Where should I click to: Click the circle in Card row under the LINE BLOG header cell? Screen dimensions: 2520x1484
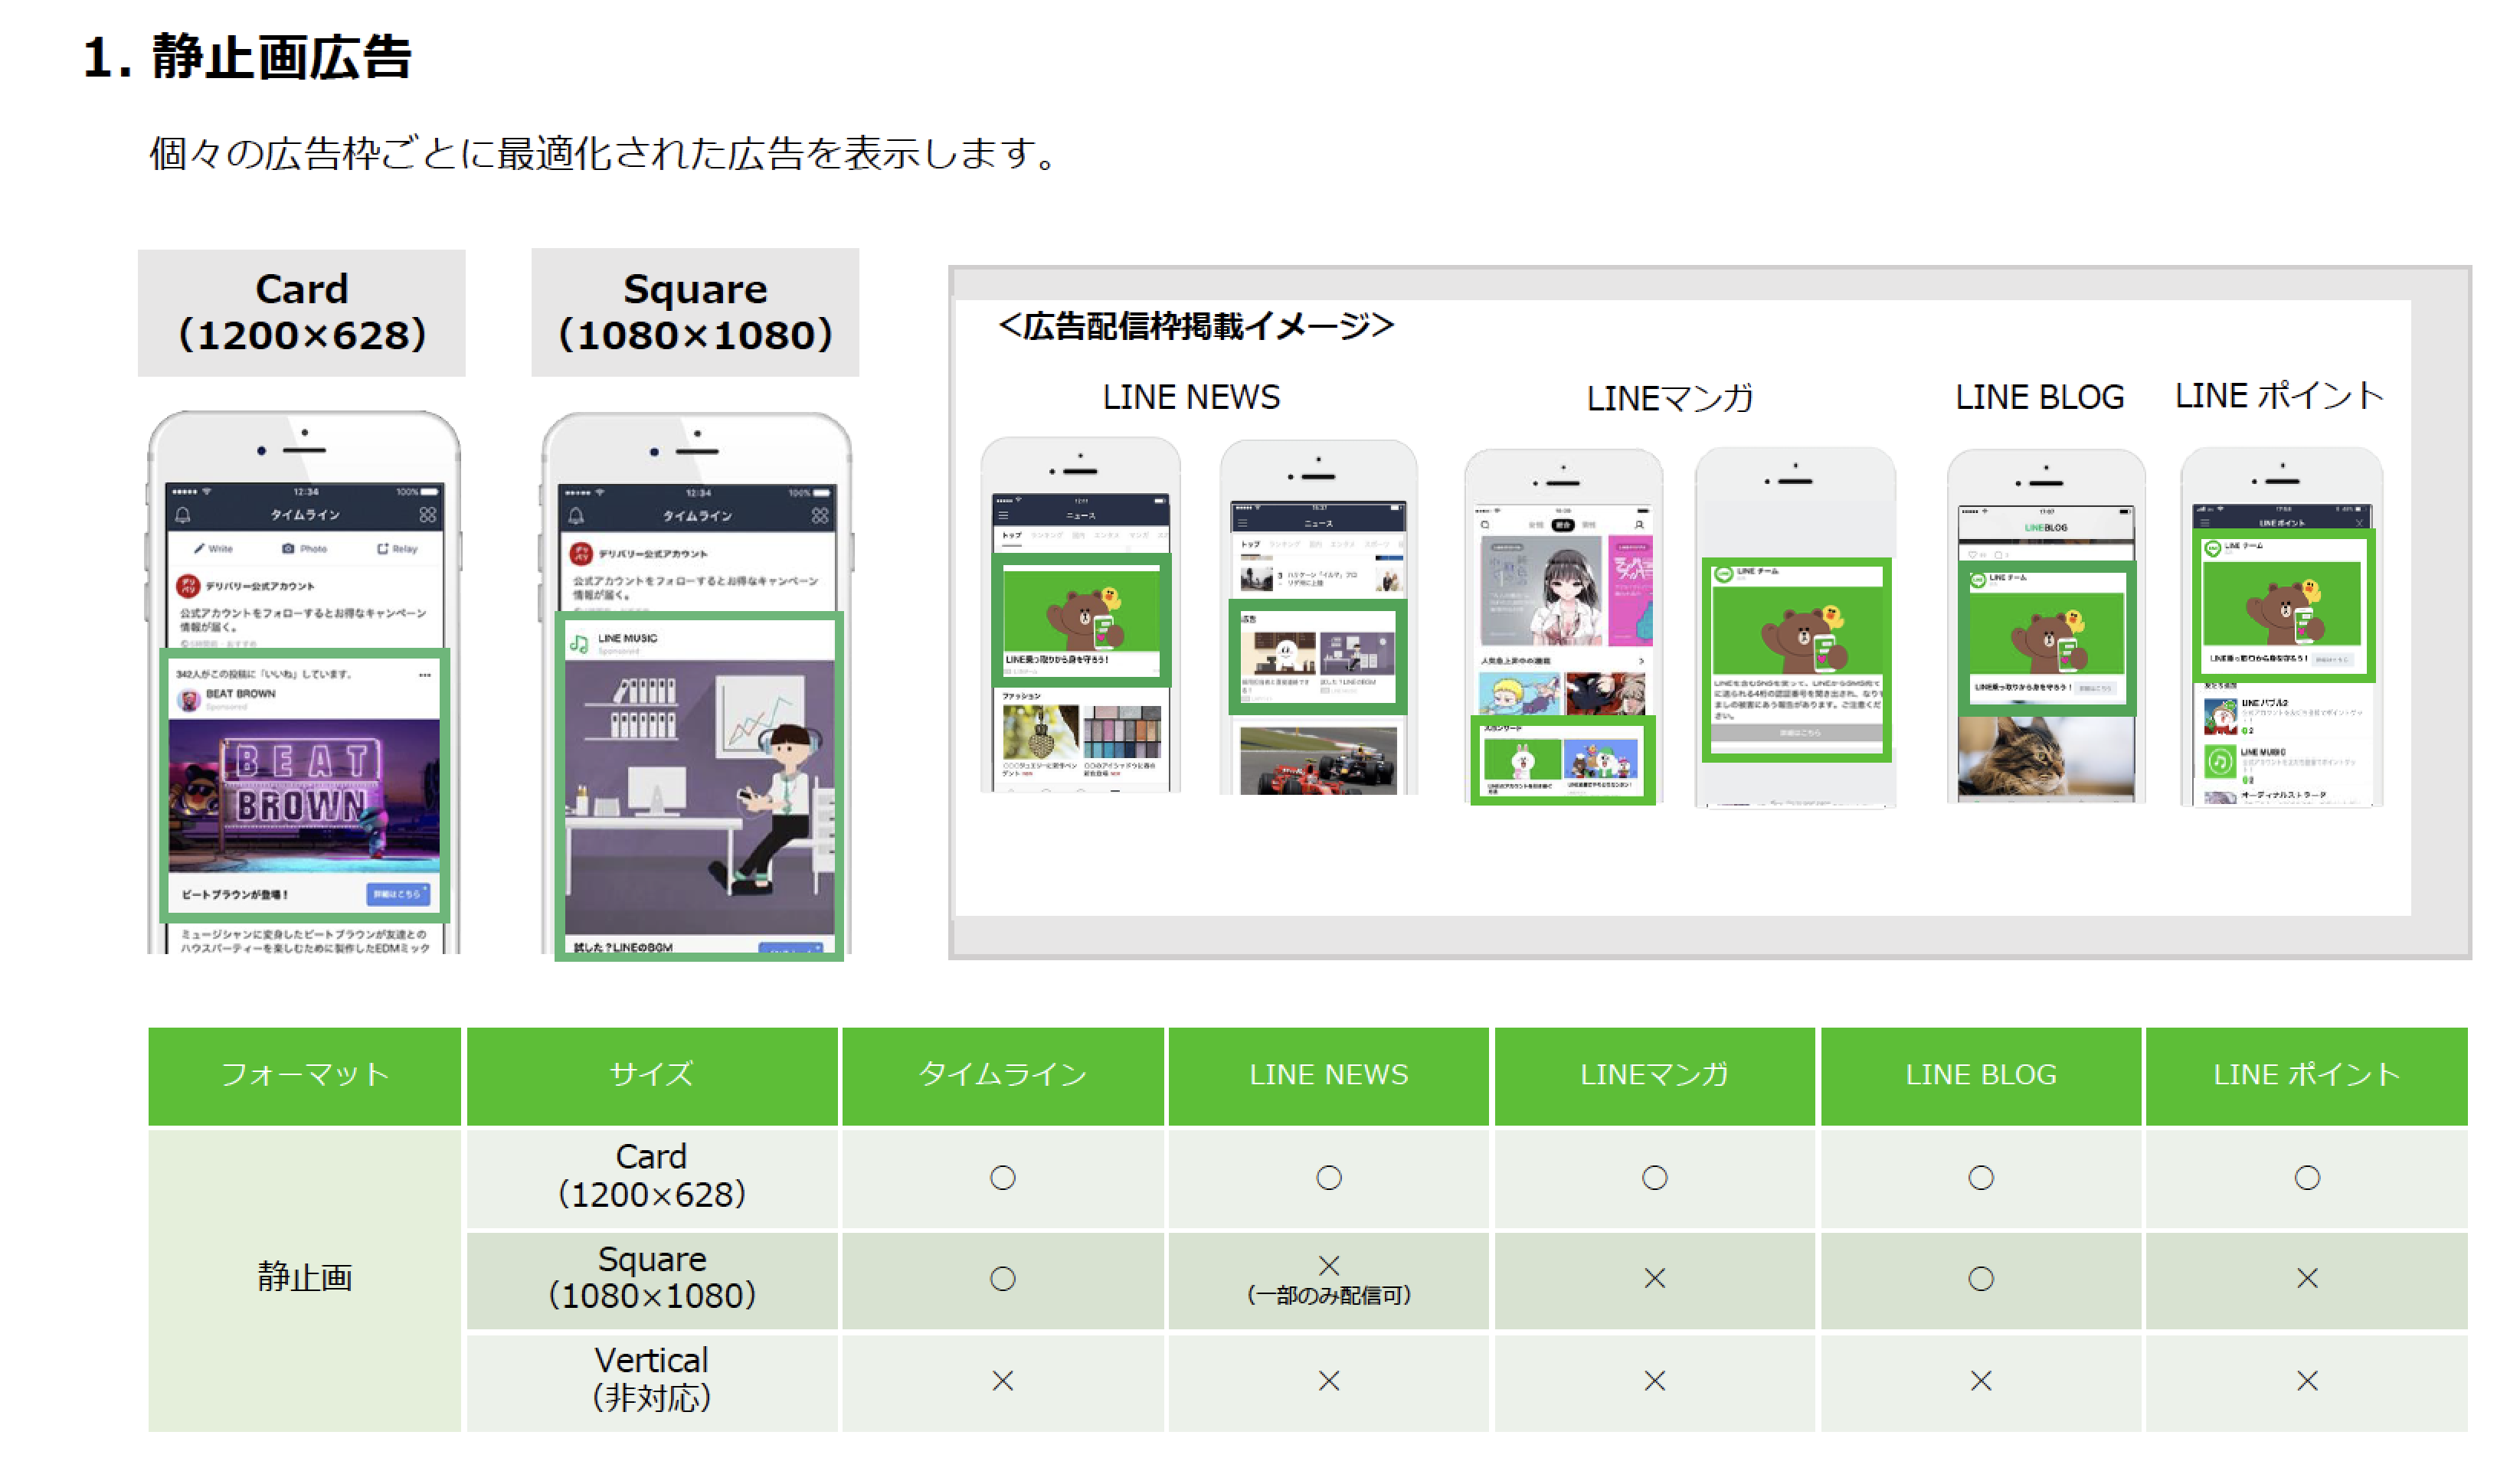click(x=1981, y=1179)
